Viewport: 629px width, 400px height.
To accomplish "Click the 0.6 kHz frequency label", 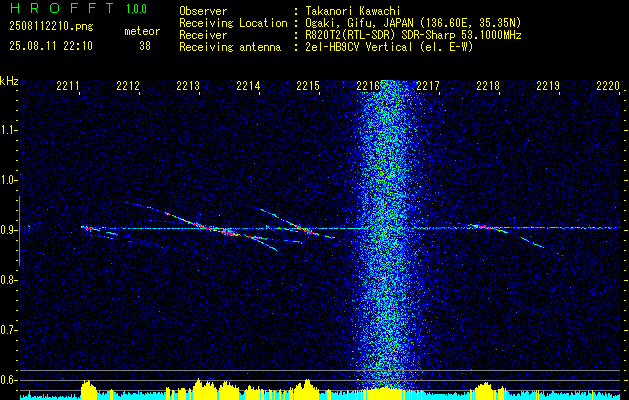I will tap(9, 380).
